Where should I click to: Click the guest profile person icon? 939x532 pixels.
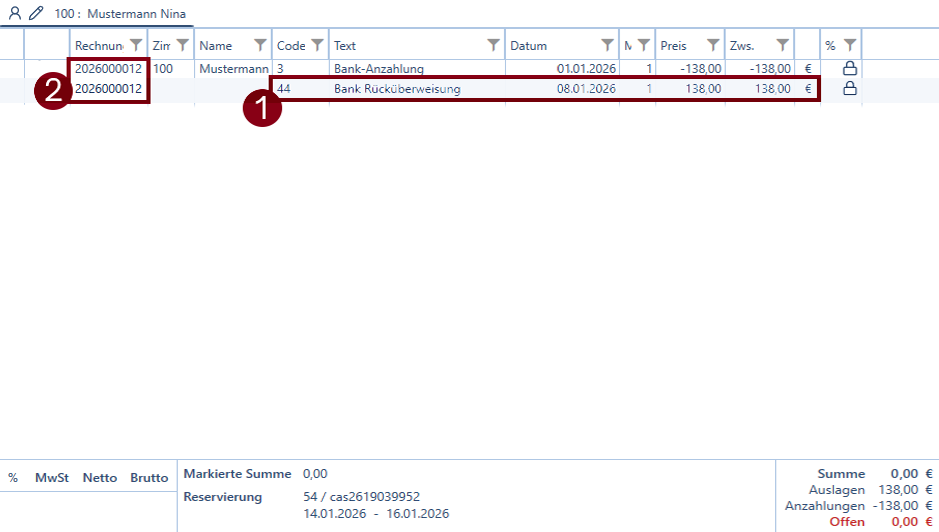(x=15, y=14)
